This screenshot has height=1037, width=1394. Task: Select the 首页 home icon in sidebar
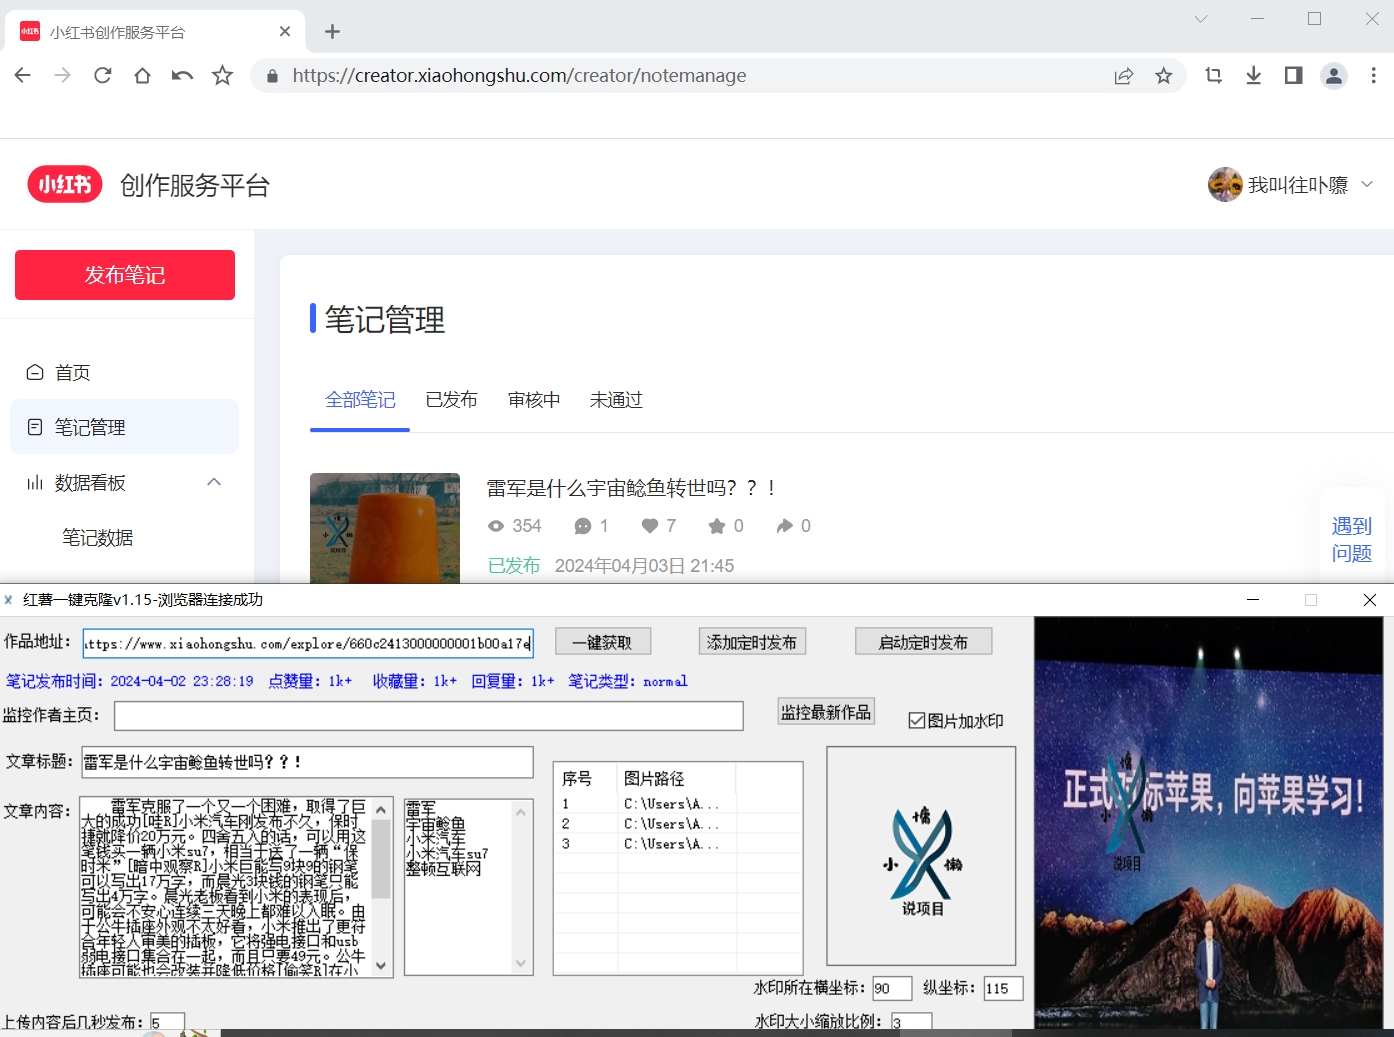point(35,371)
